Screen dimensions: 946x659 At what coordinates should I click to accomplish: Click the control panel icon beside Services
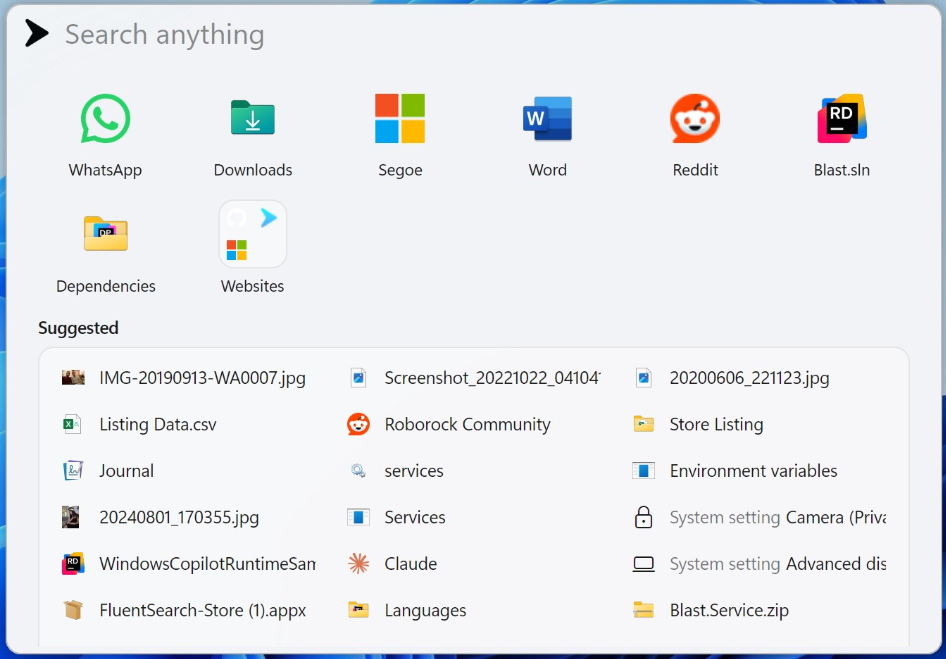tap(358, 517)
